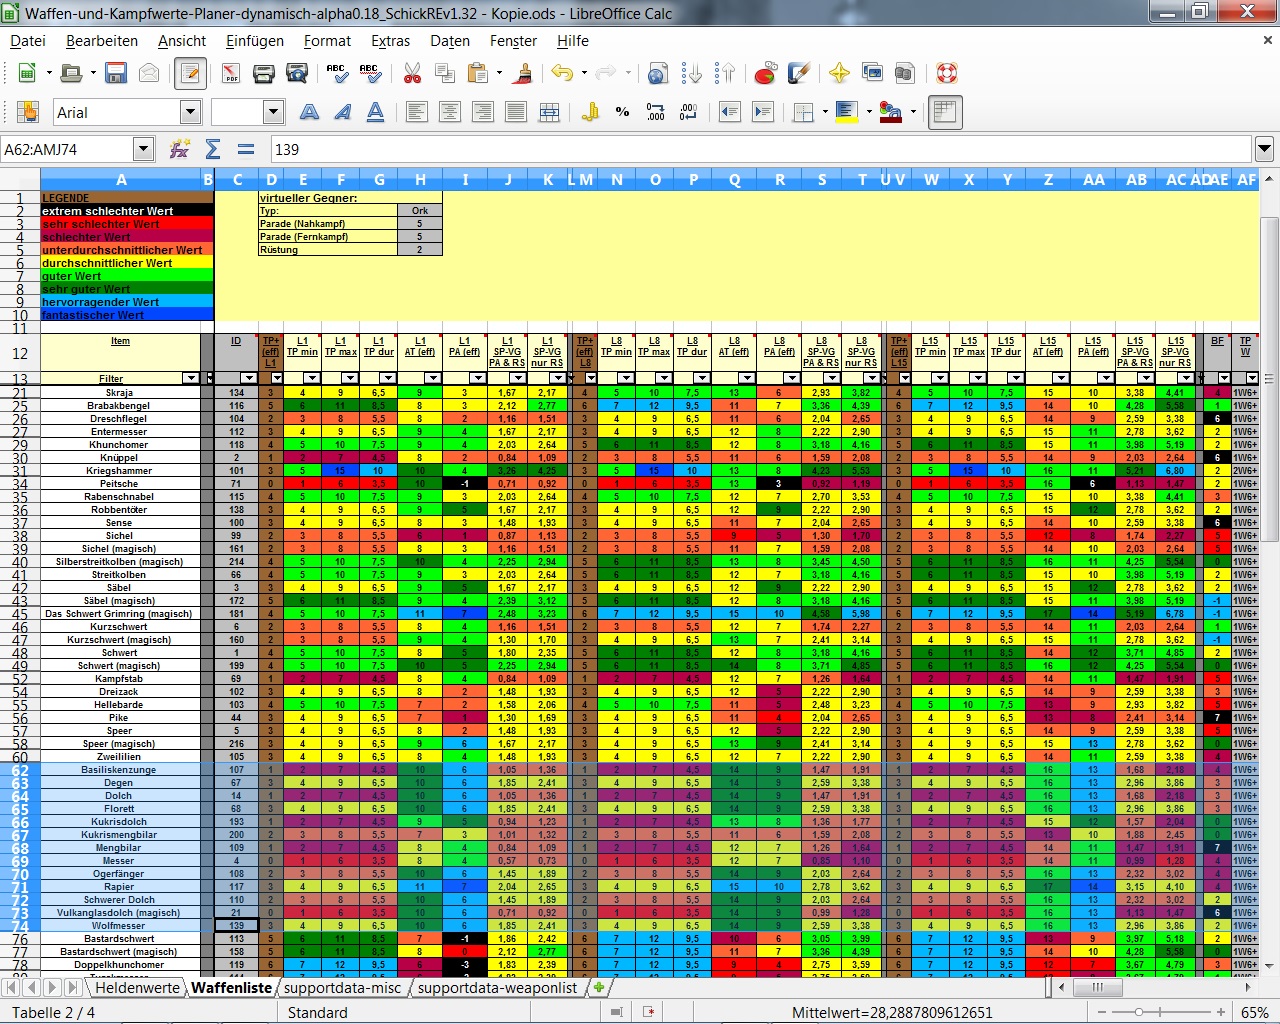Click the insert sheet plus tab button
Image resolution: width=1280 pixels, height=1024 pixels.
599,987
